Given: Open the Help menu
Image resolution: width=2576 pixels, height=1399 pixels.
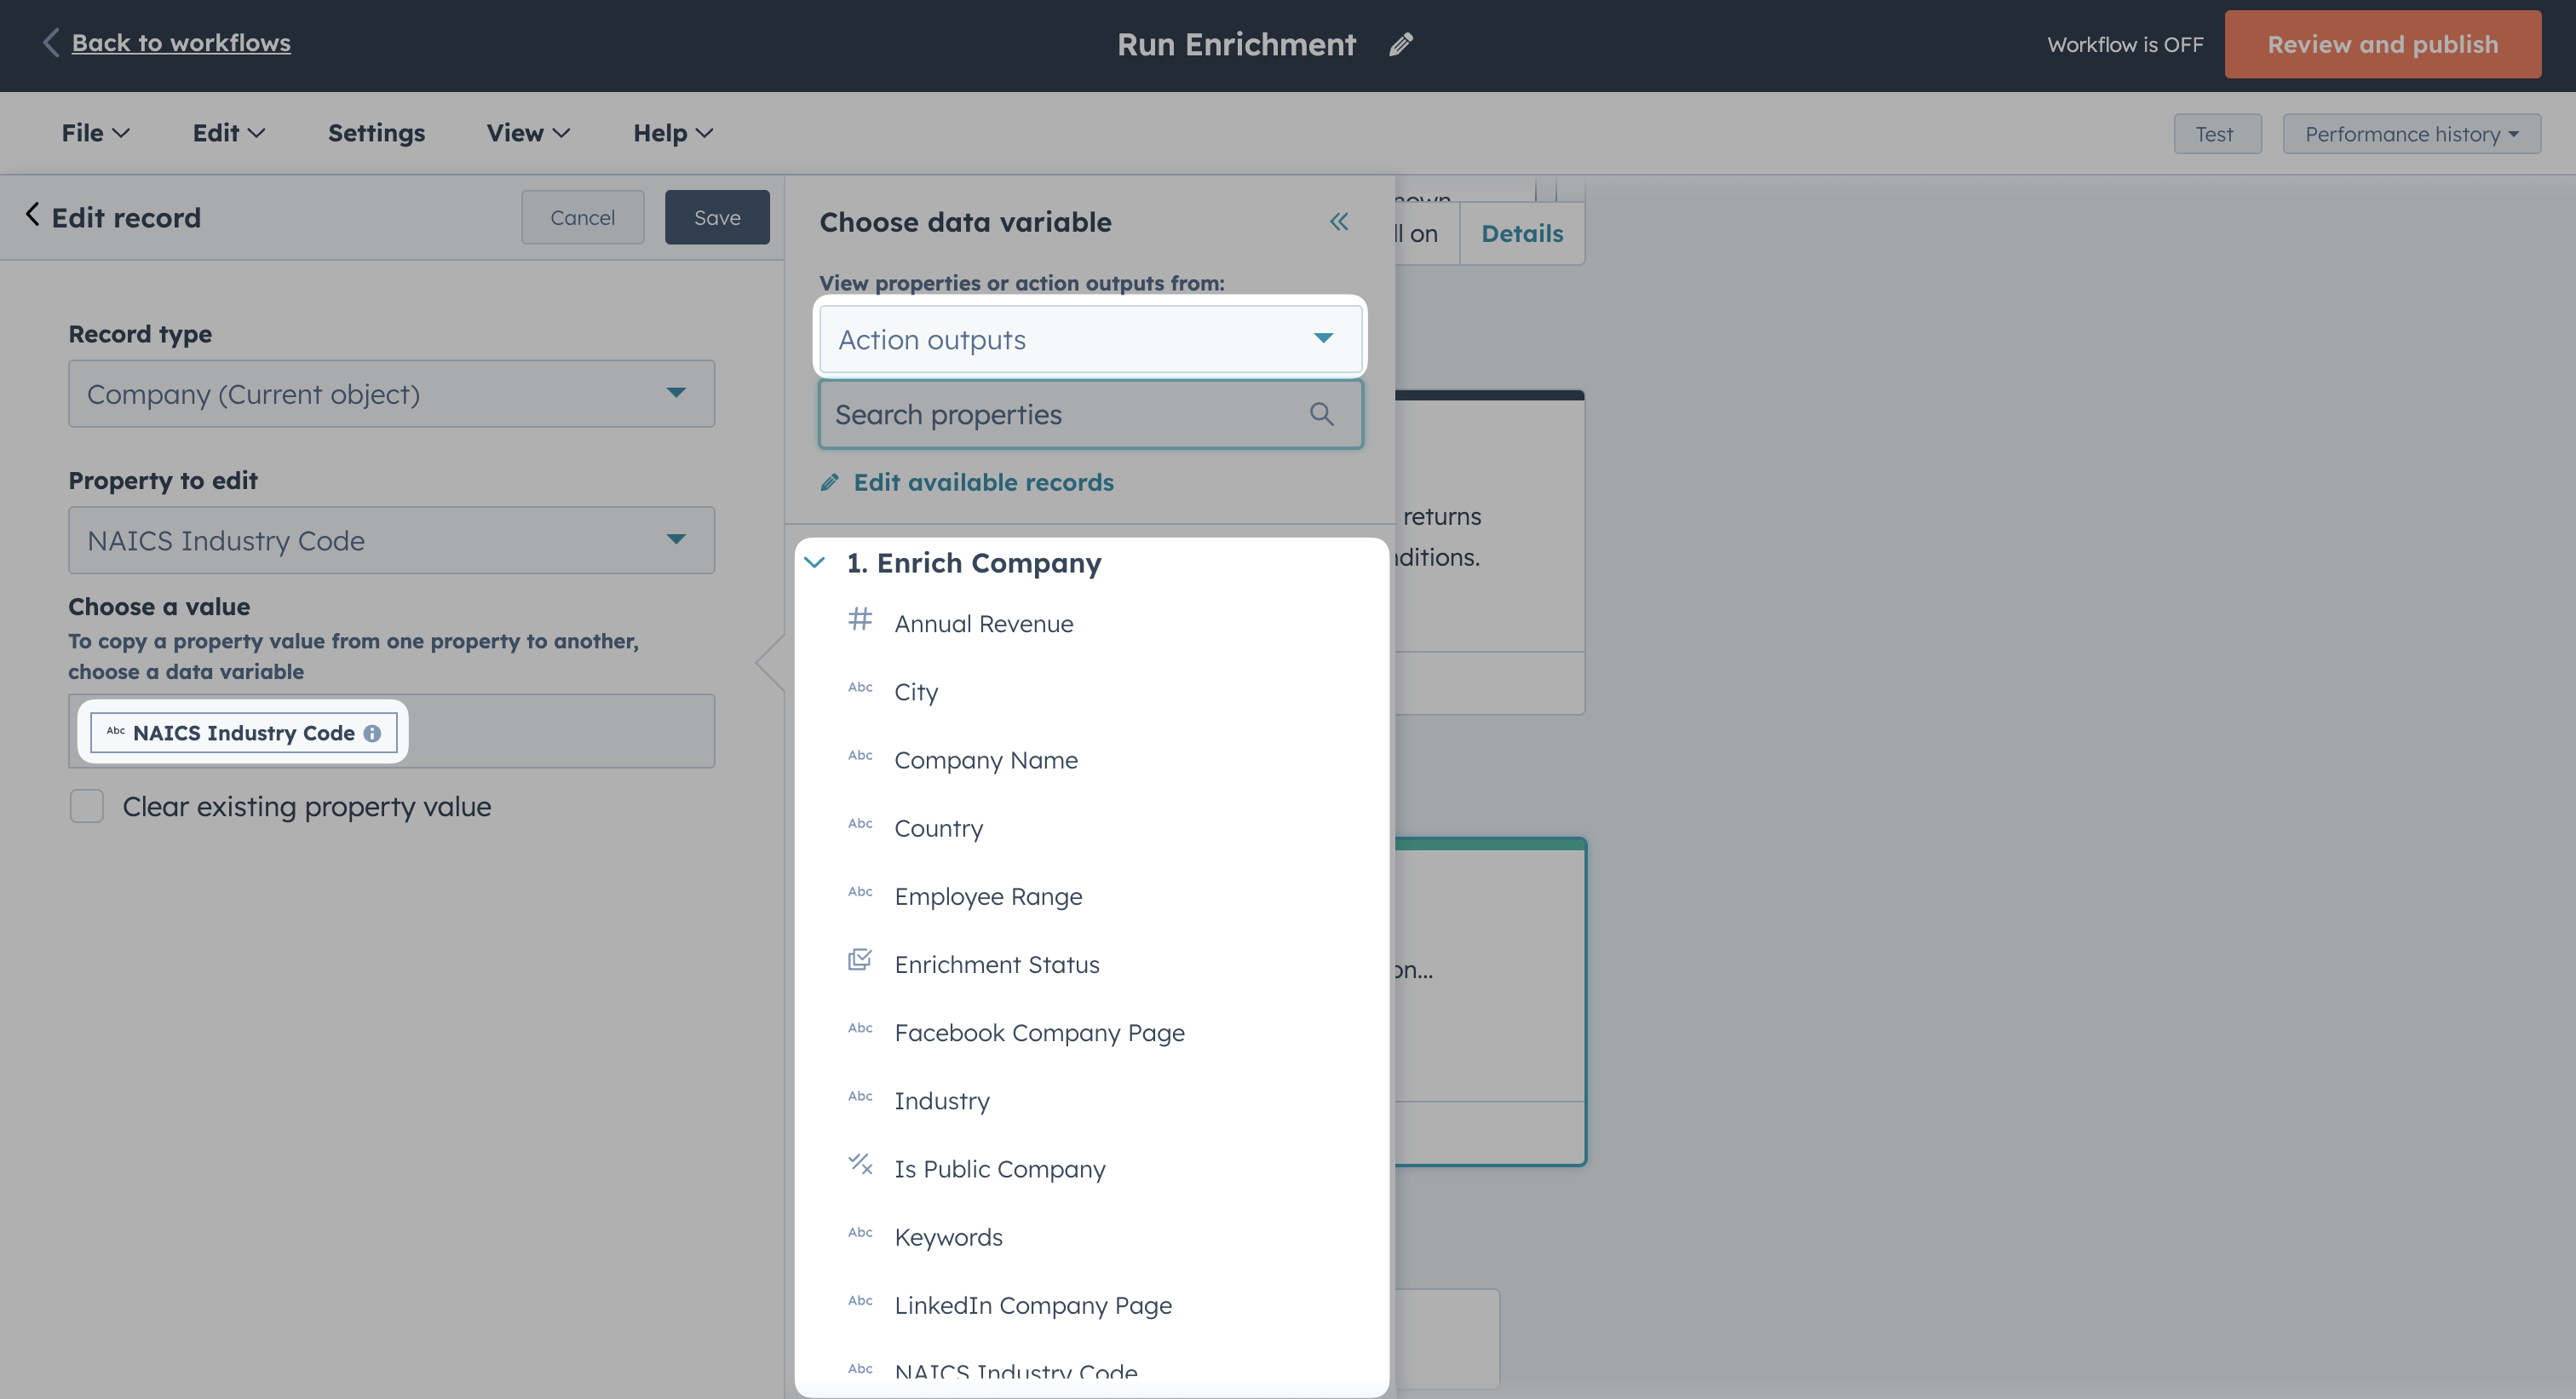Looking at the screenshot, I should pyautogui.click(x=672, y=133).
